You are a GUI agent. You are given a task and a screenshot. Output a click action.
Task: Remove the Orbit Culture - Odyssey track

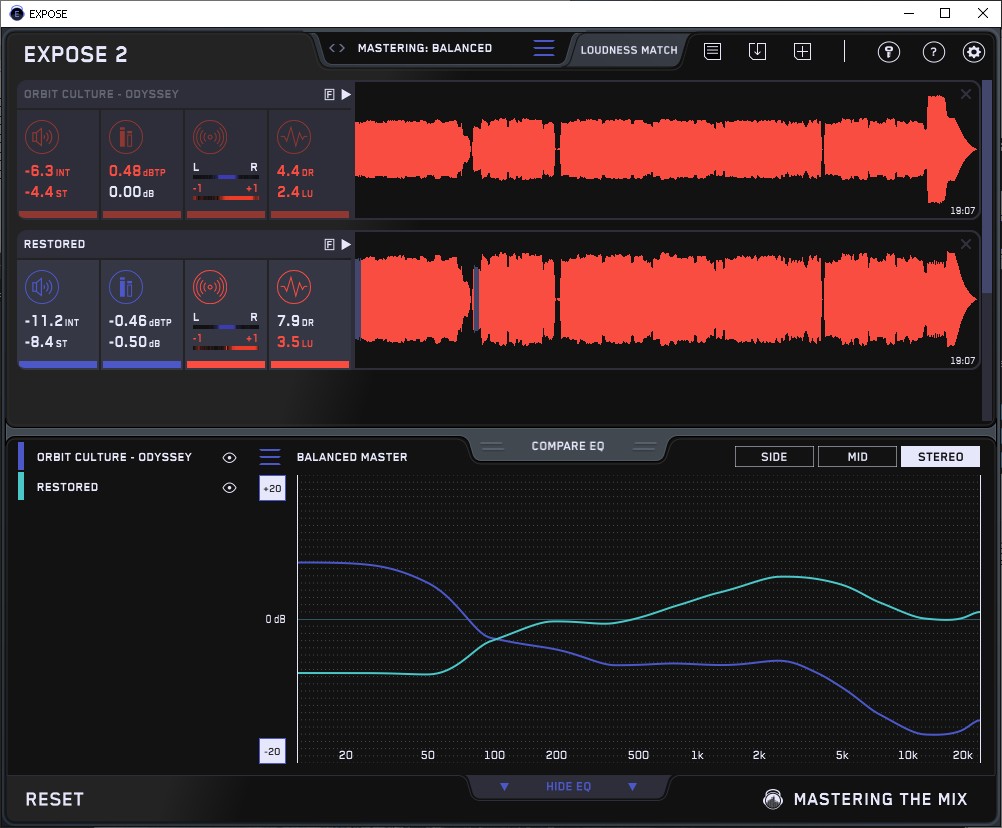(966, 94)
